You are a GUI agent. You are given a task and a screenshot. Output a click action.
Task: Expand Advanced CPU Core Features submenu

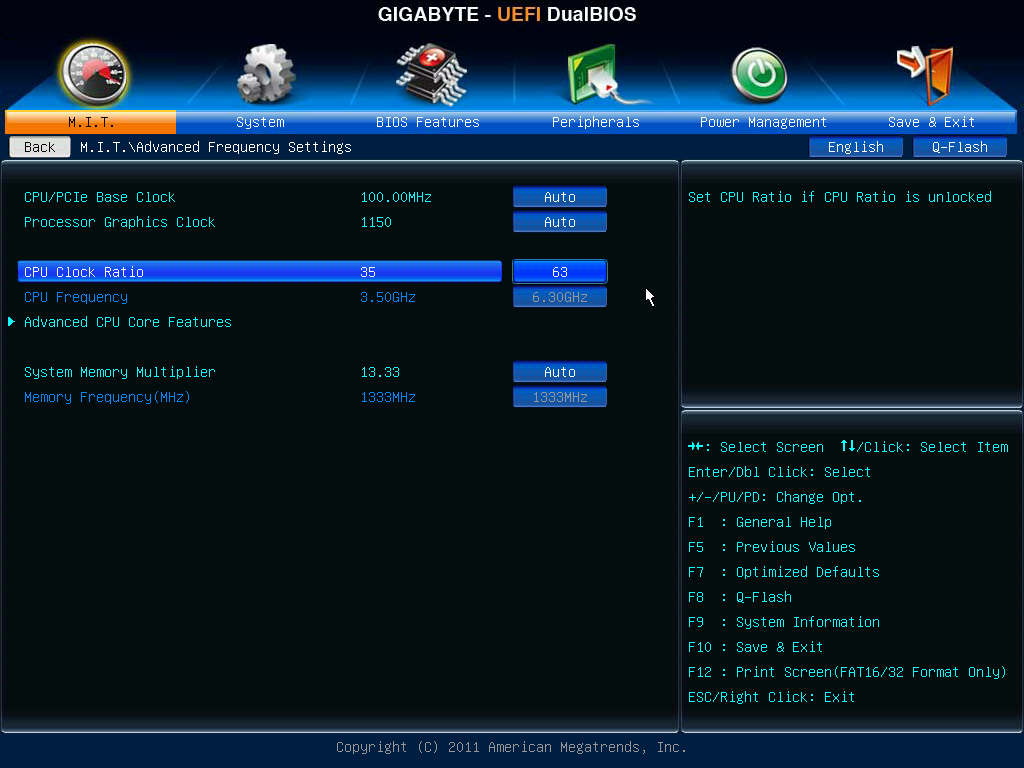pyautogui.click(x=128, y=322)
